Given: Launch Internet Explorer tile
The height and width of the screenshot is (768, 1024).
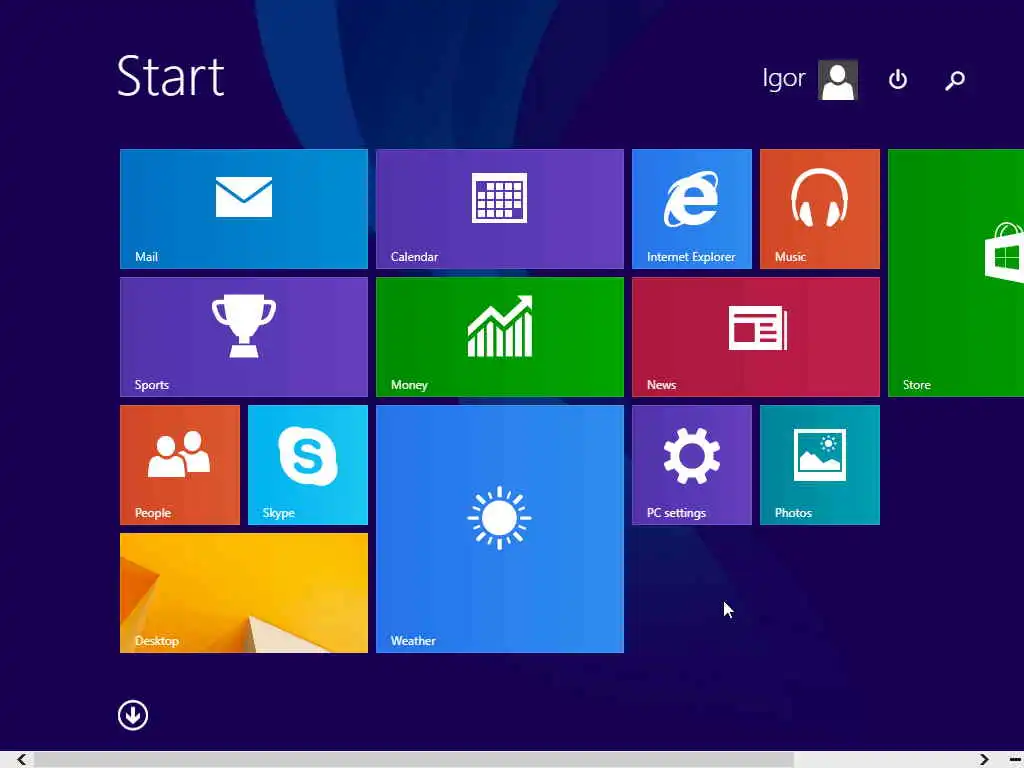Looking at the screenshot, I should (692, 209).
